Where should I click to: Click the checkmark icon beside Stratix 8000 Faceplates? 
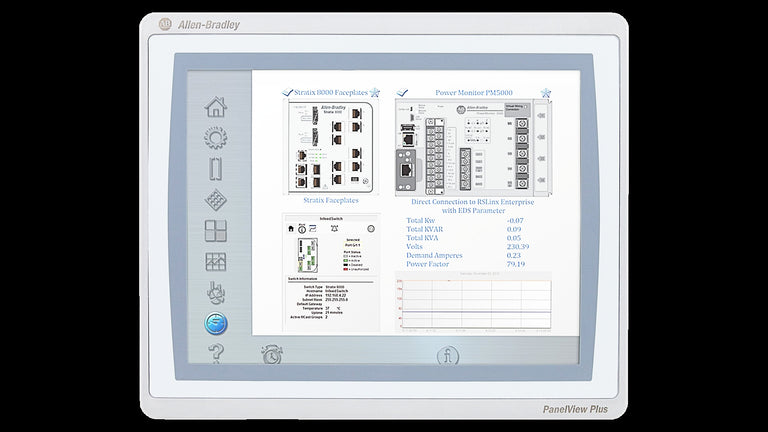coord(288,92)
